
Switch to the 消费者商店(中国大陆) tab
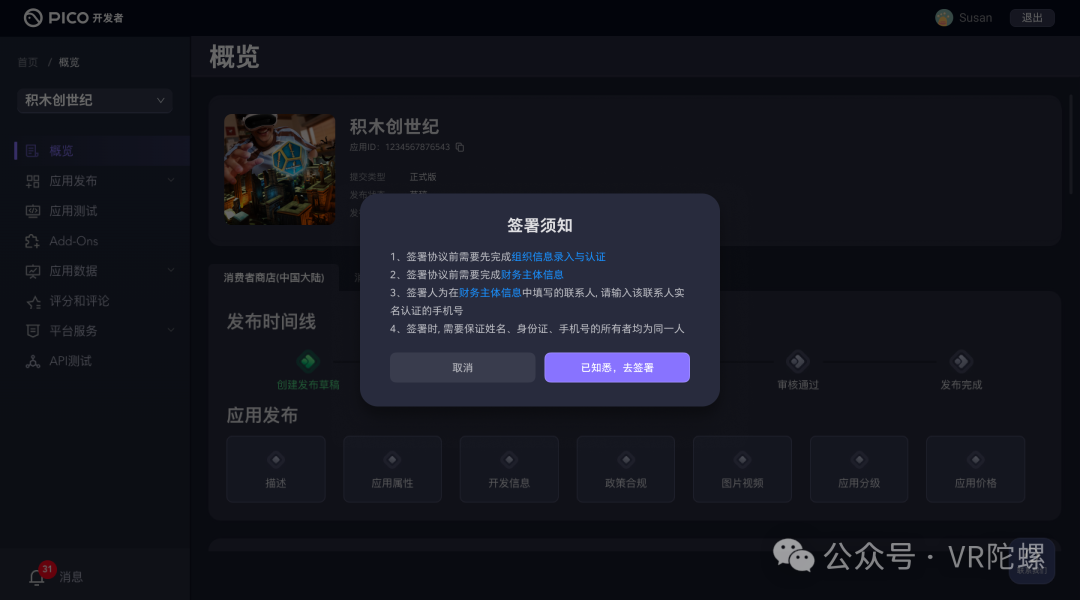point(273,278)
